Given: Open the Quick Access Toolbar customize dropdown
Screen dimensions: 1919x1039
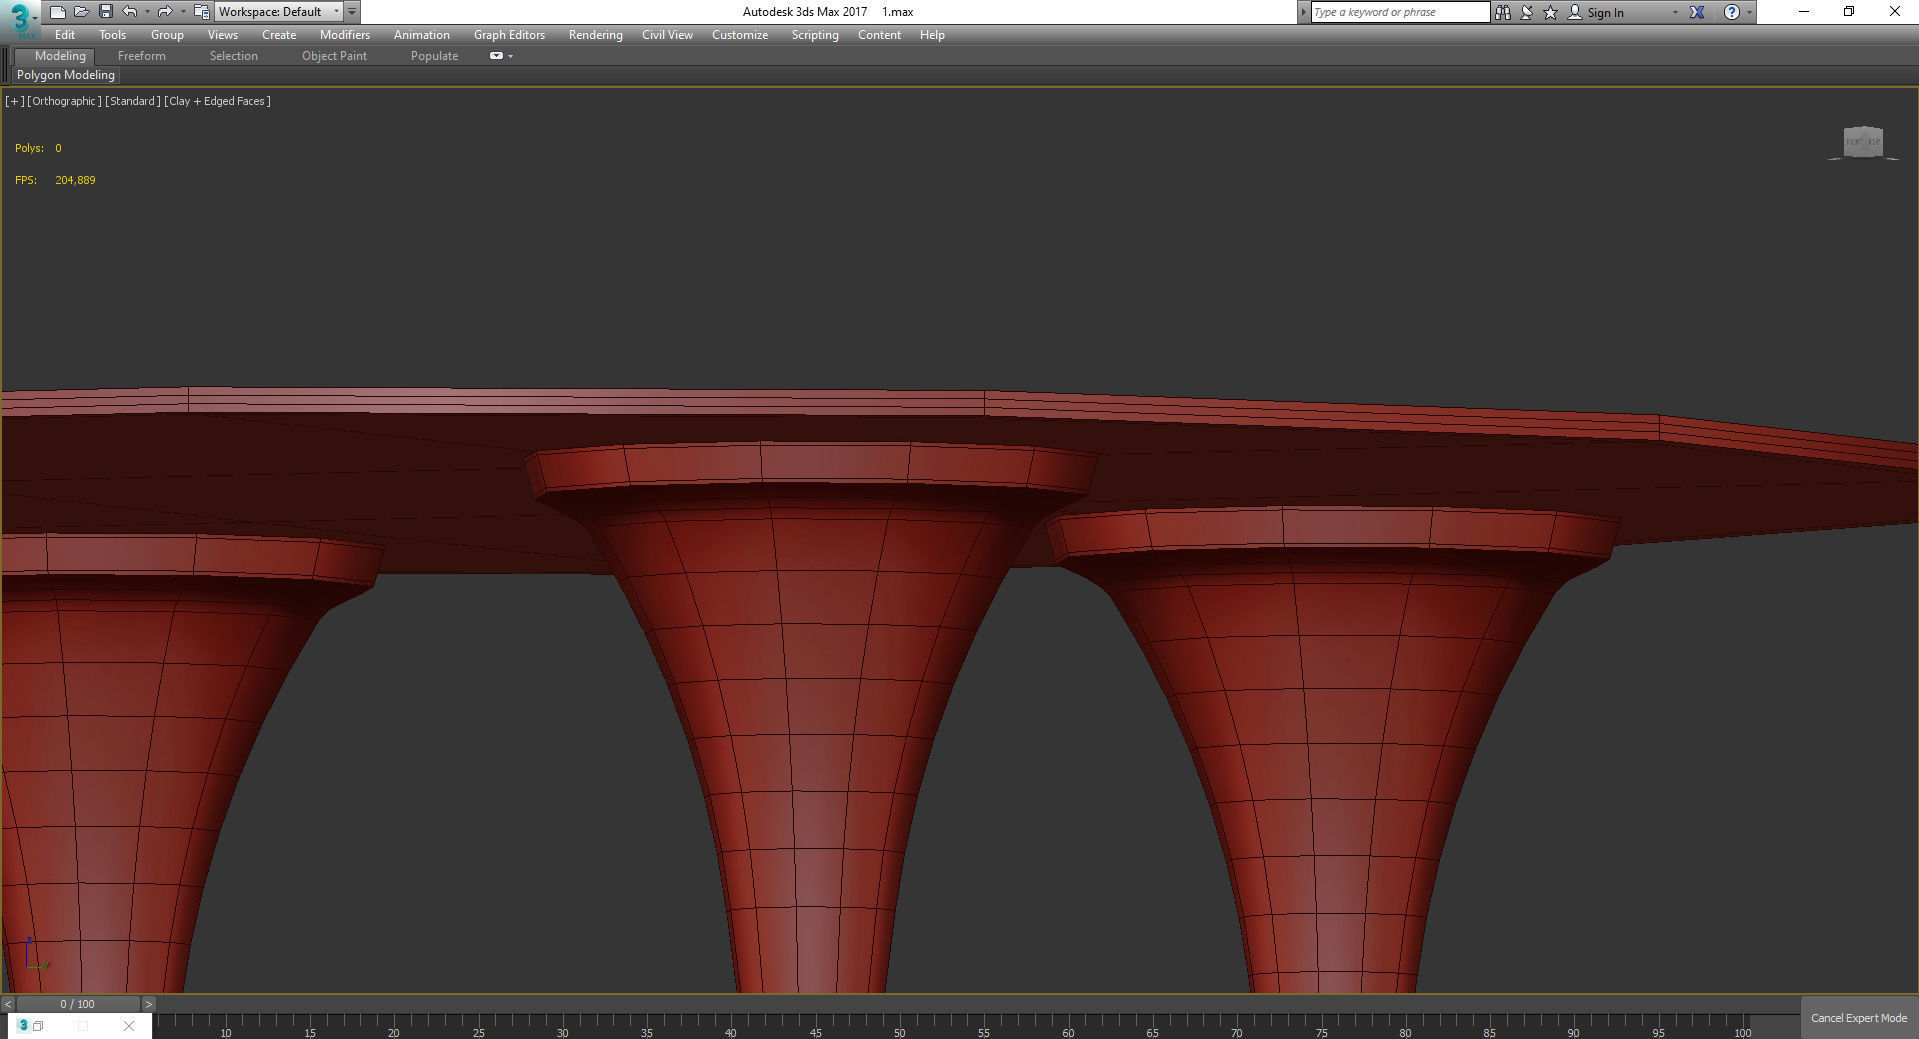Looking at the screenshot, I should pos(352,12).
